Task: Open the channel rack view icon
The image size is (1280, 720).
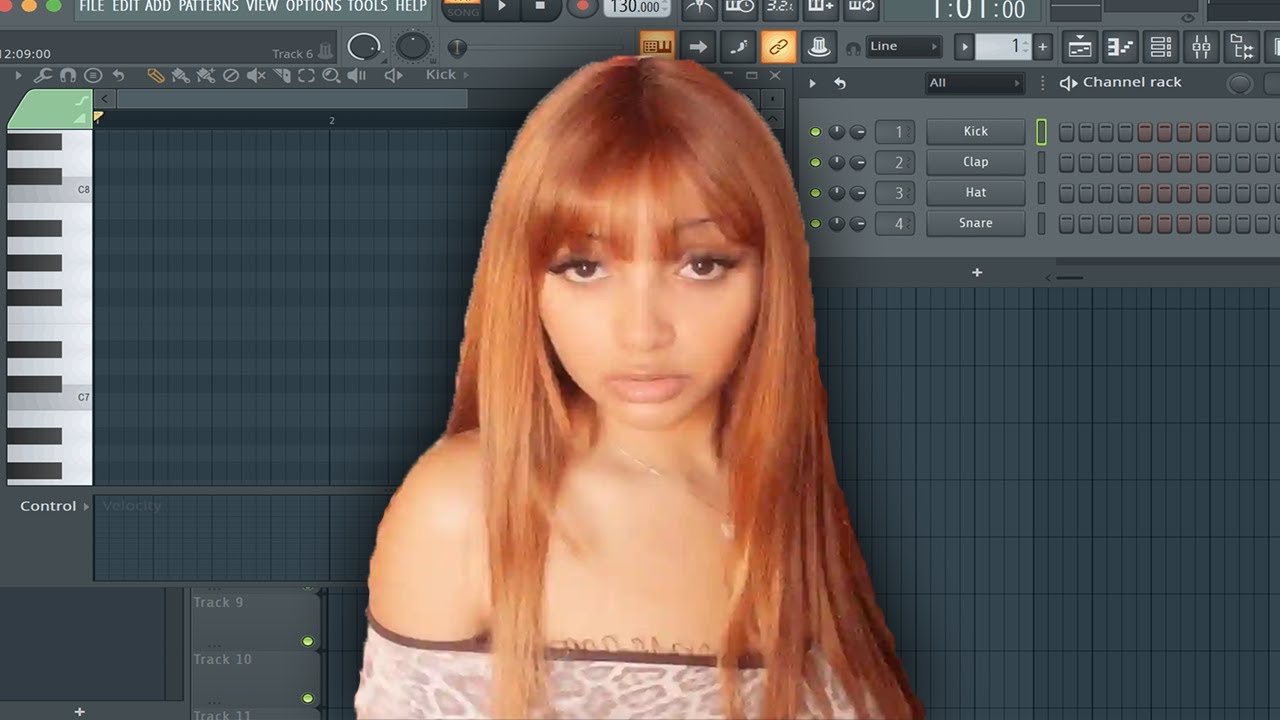Action: (x=1161, y=47)
